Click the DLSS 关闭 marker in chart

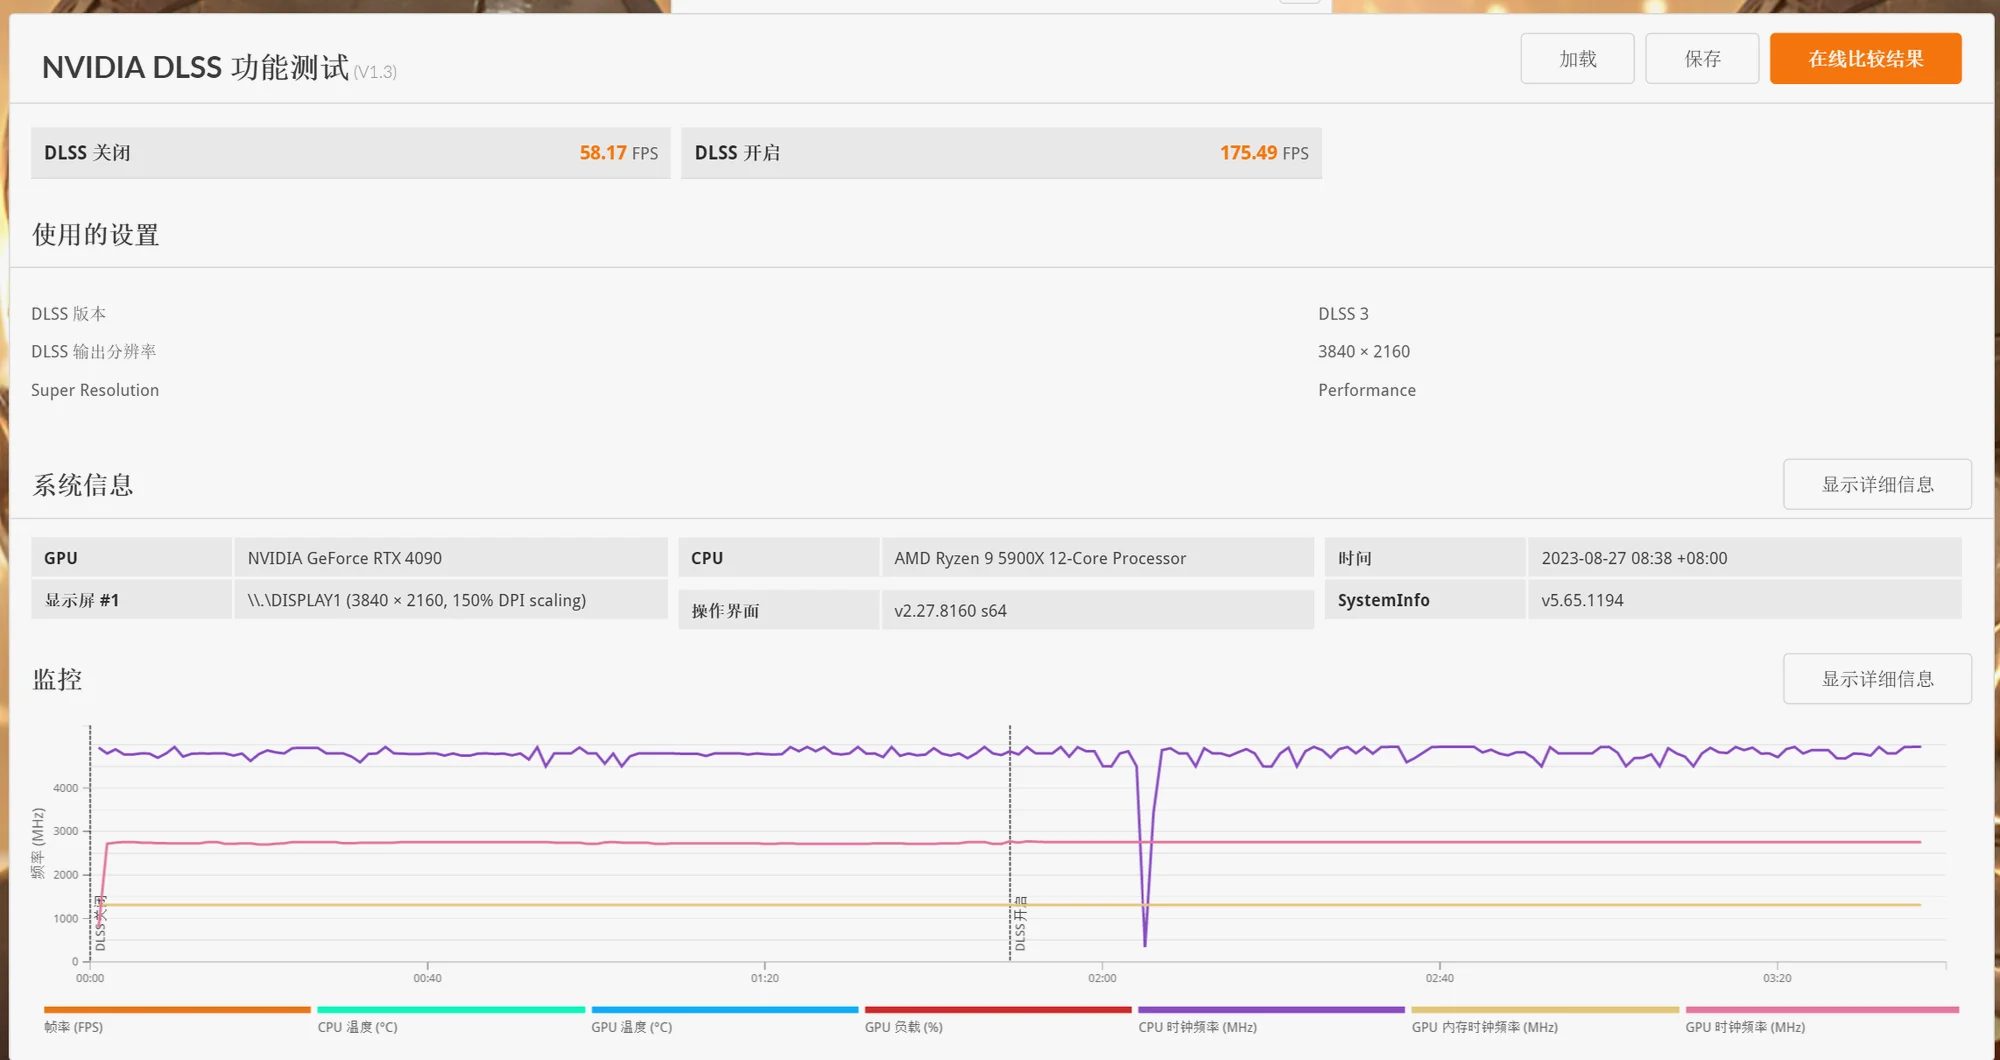[x=100, y=923]
